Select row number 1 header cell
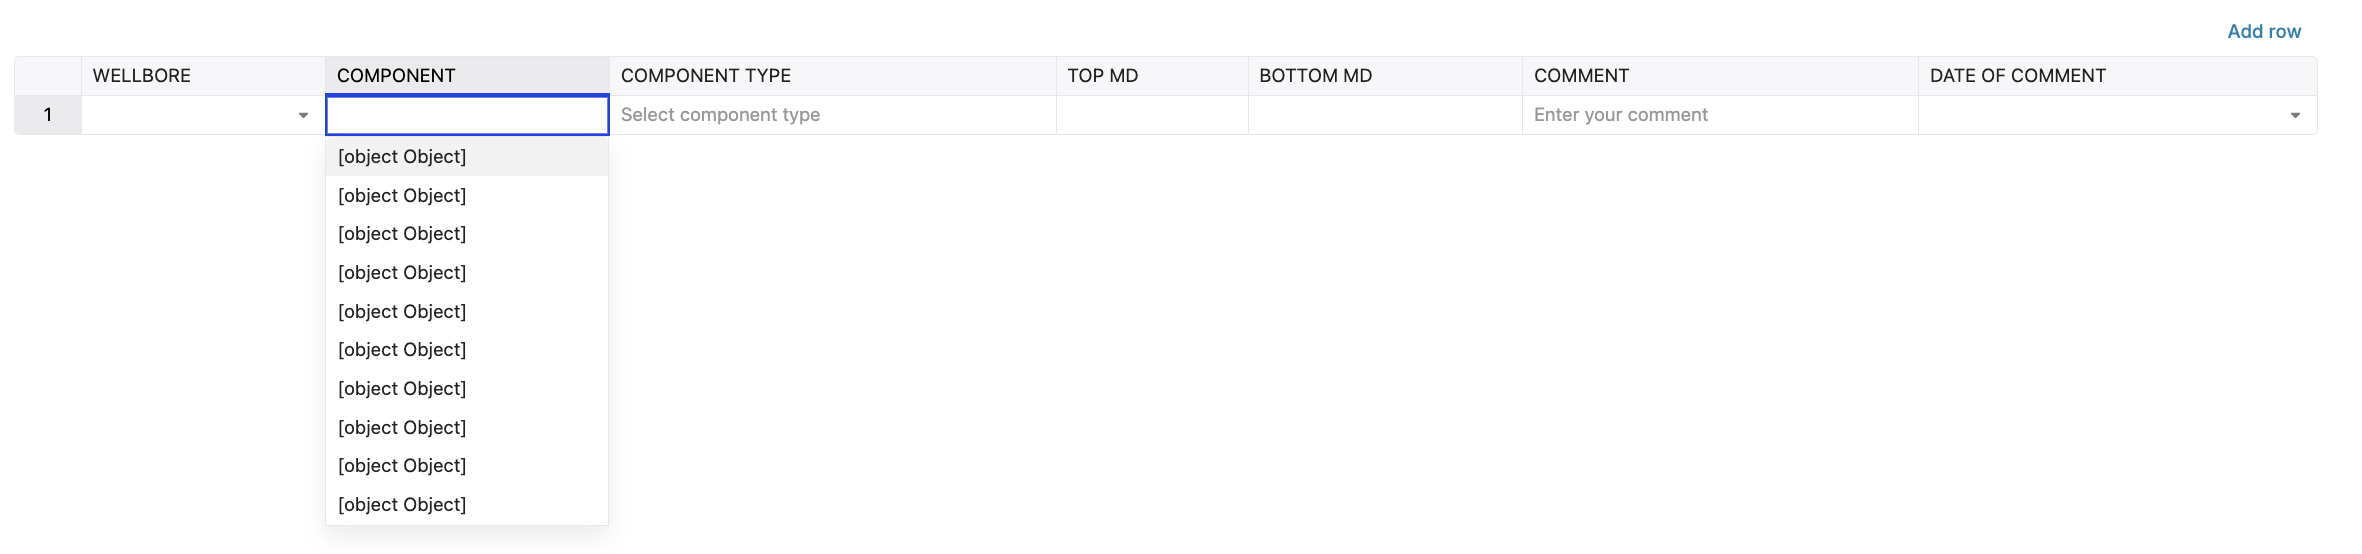The image size is (2362, 554). [x=47, y=115]
